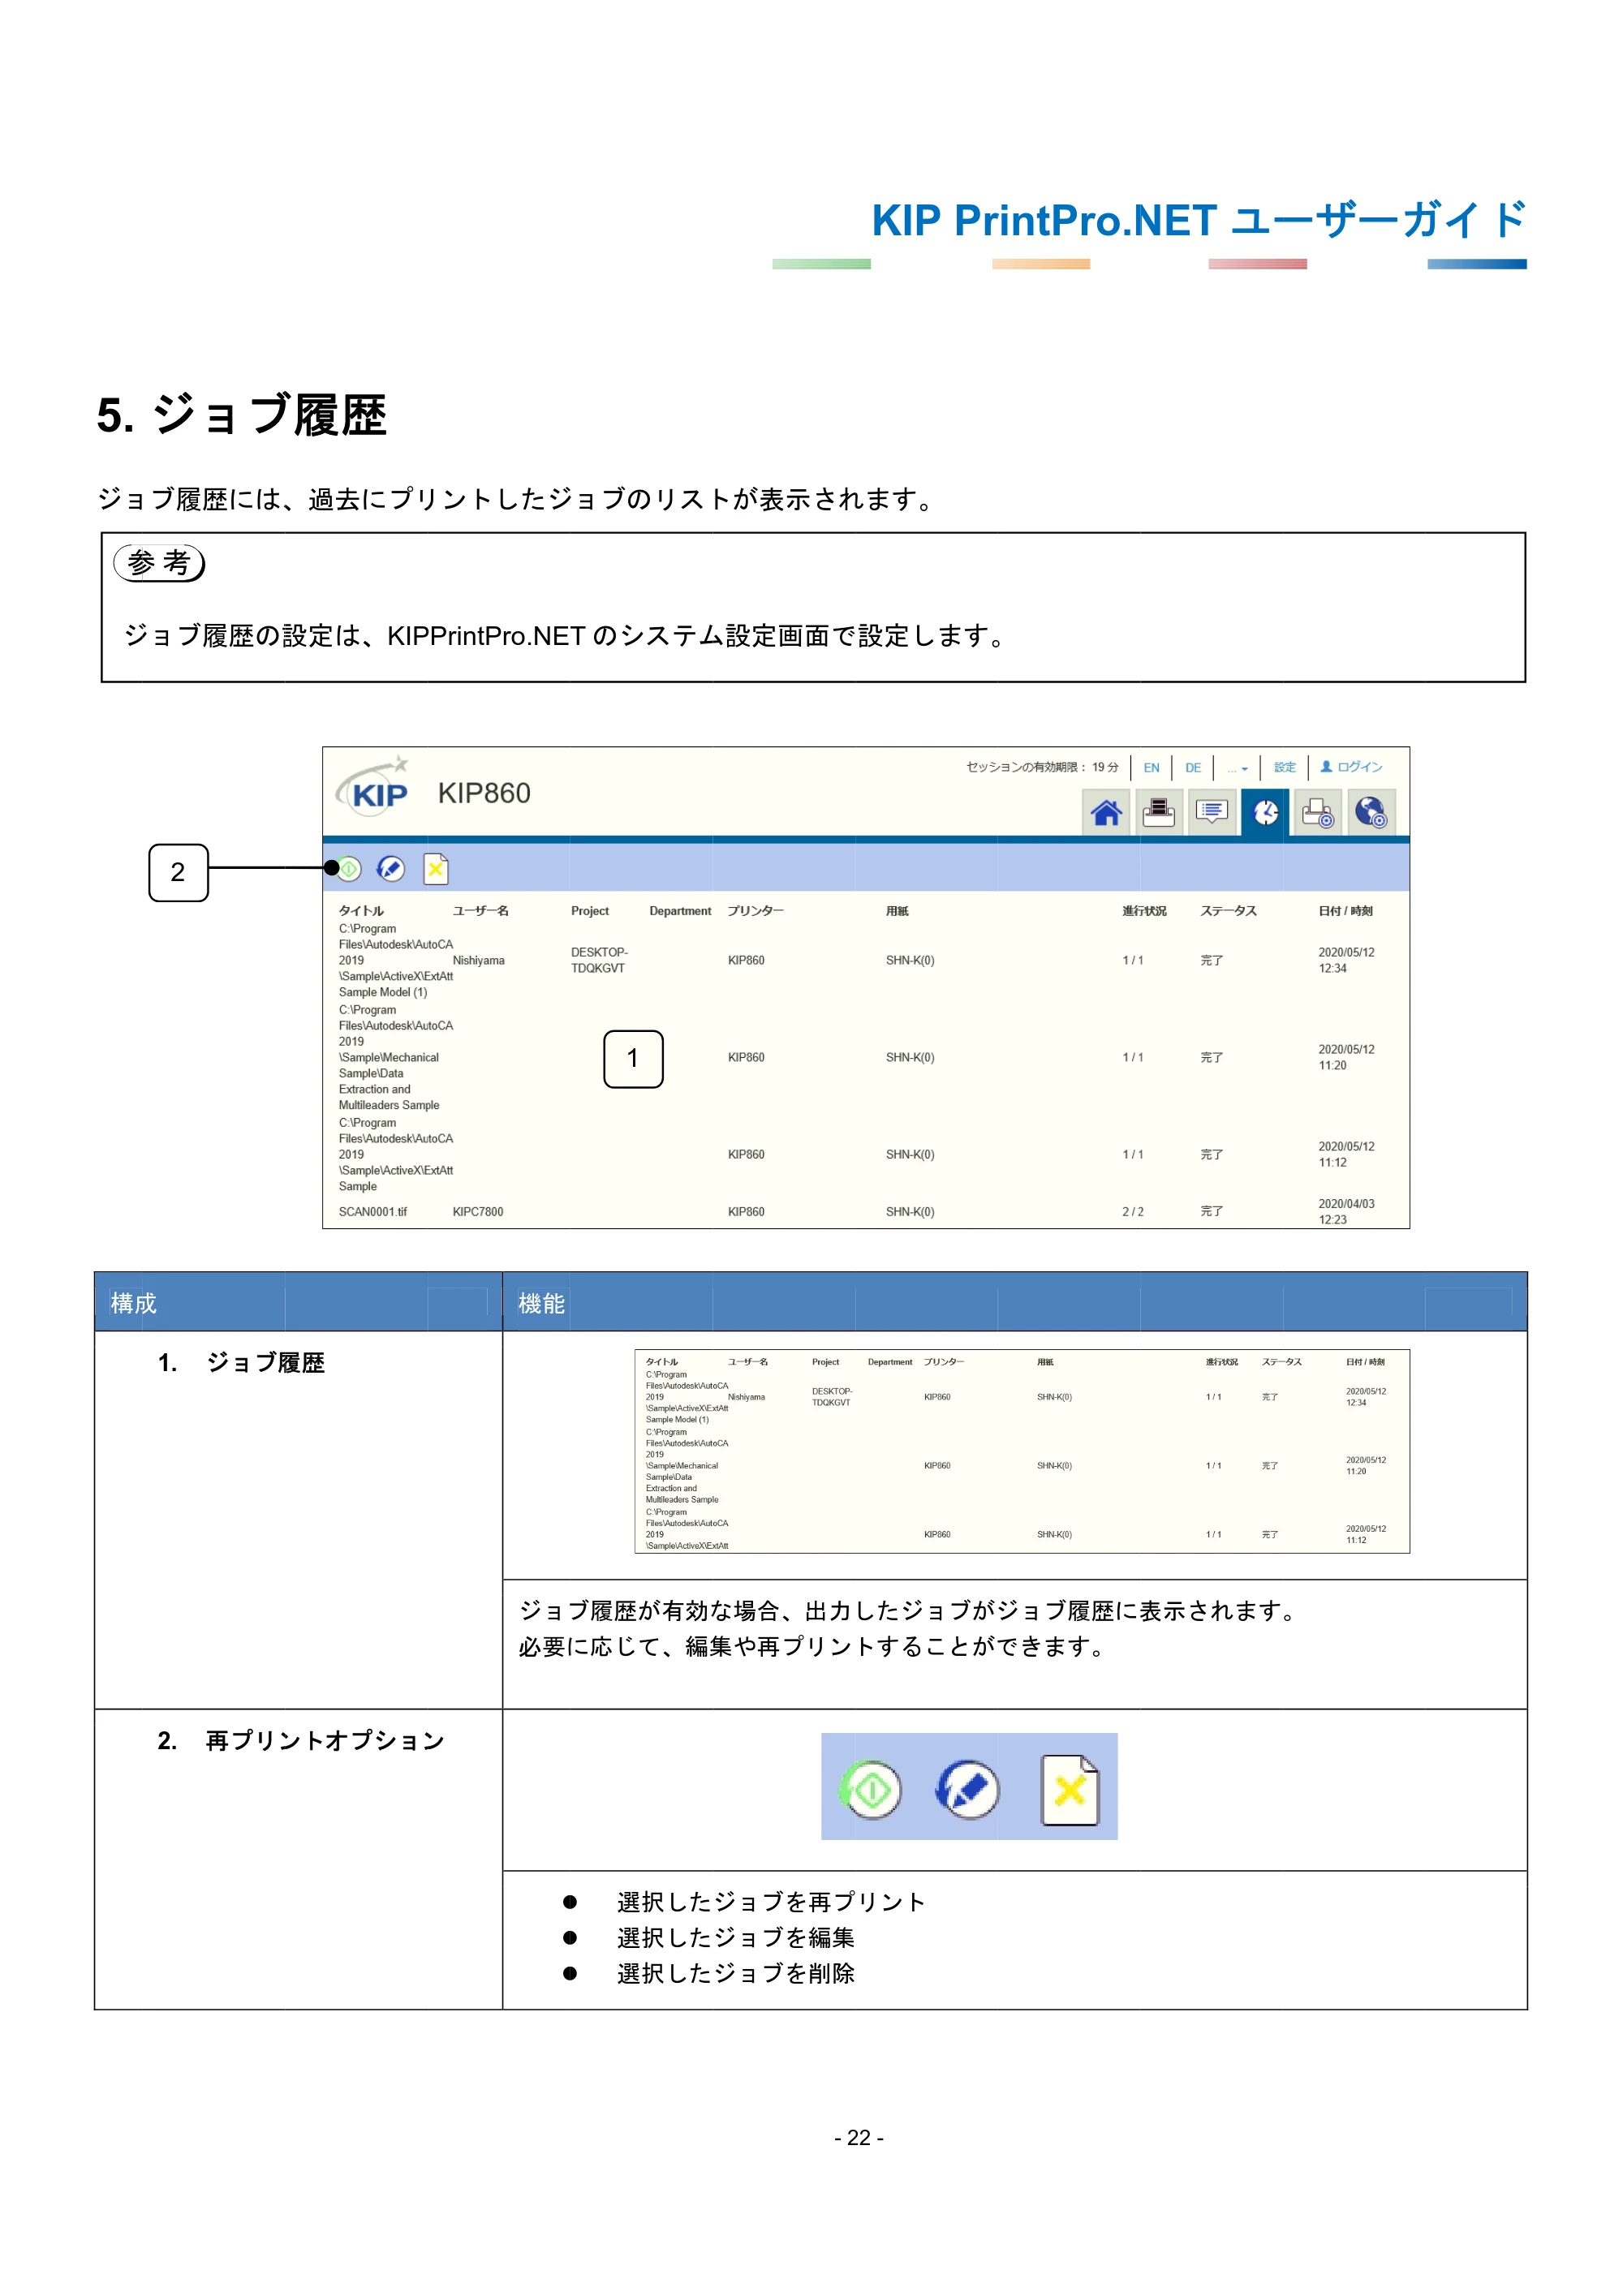Image resolution: width=1623 pixels, height=2296 pixels.
Task: Click the 2020/04/03 12:23 date cell
Action: (x=1346, y=1211)
